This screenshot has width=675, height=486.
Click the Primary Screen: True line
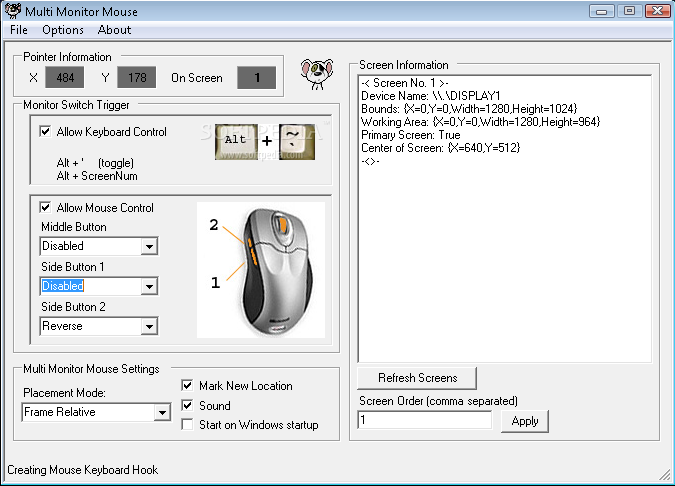point(411,135)
